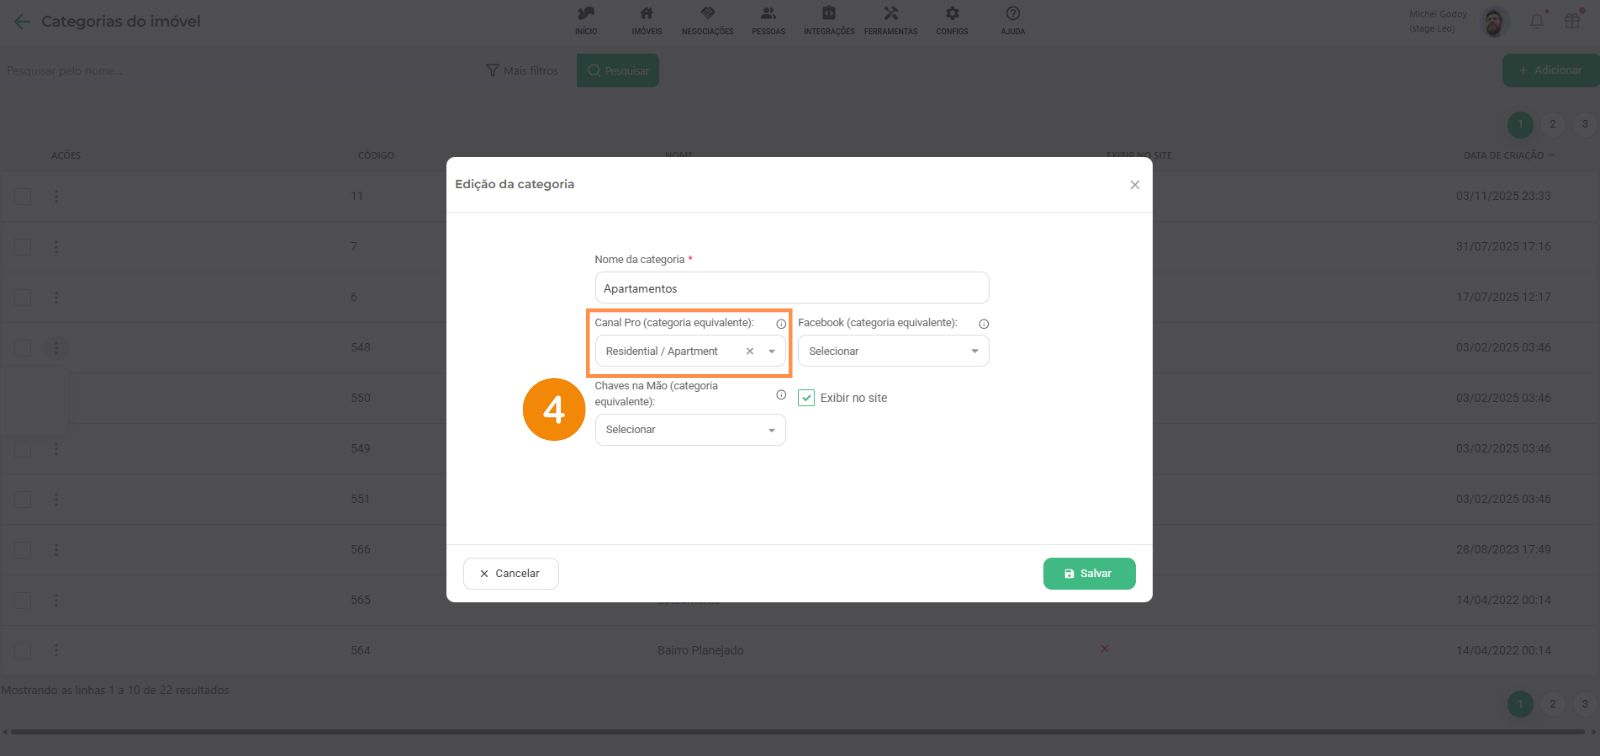Open the Configs menu
Screen dimensions: 1600x756
pos(952,20)
